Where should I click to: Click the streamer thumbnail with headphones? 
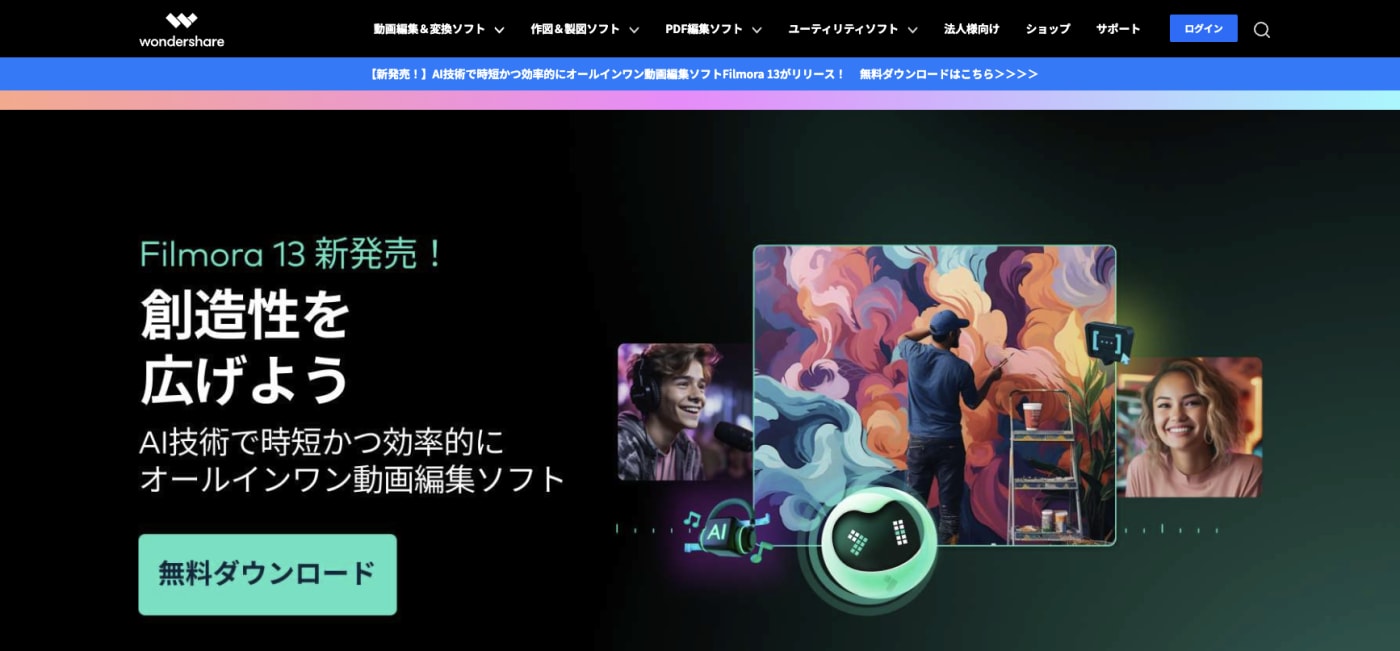[x=675, y=410]
